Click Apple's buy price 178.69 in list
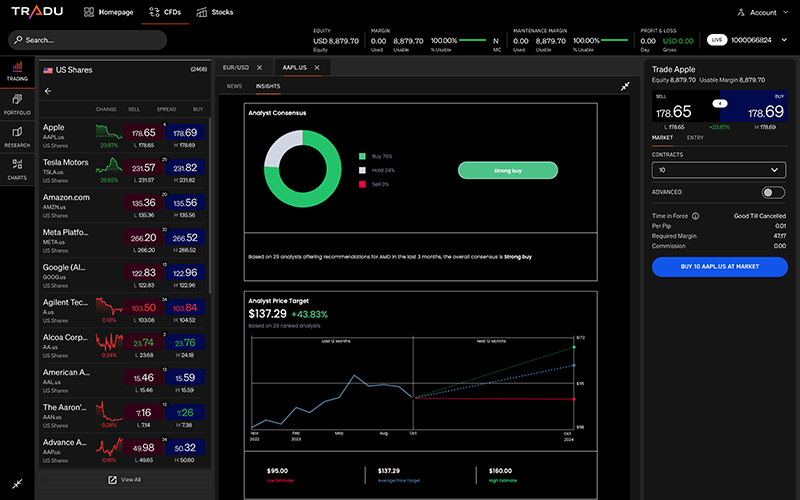The height and width of the screenshot is (500, 800). click(185, 133)
